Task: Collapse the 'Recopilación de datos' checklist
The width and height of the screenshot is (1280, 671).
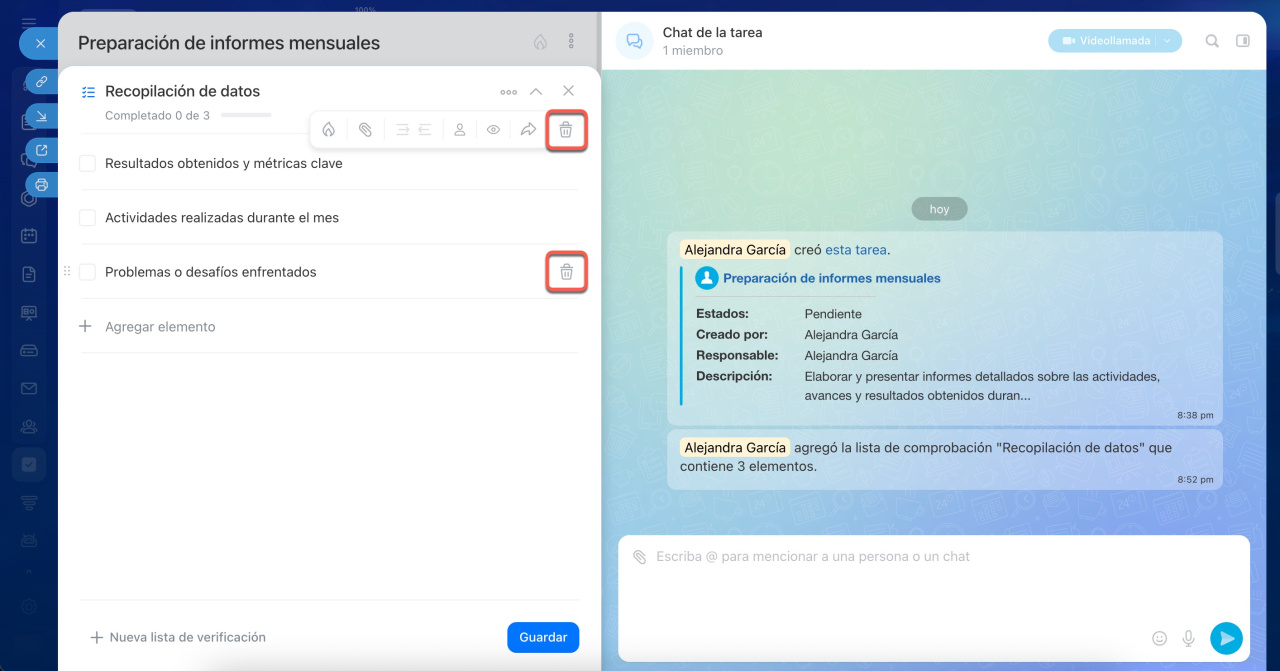Action: [536, 92]
